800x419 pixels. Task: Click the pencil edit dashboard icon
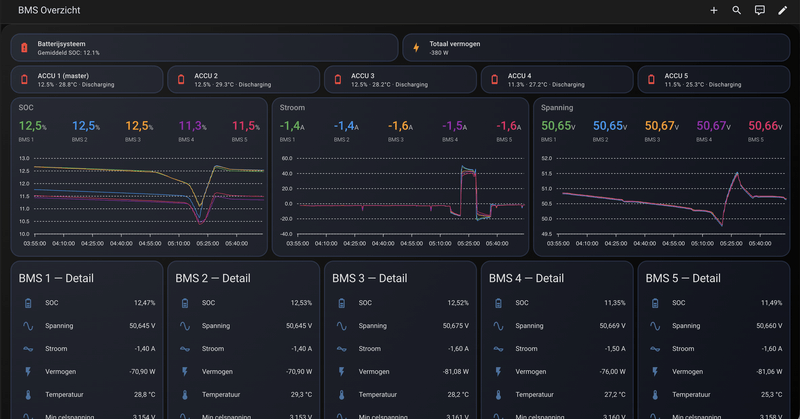coord(782,10)
